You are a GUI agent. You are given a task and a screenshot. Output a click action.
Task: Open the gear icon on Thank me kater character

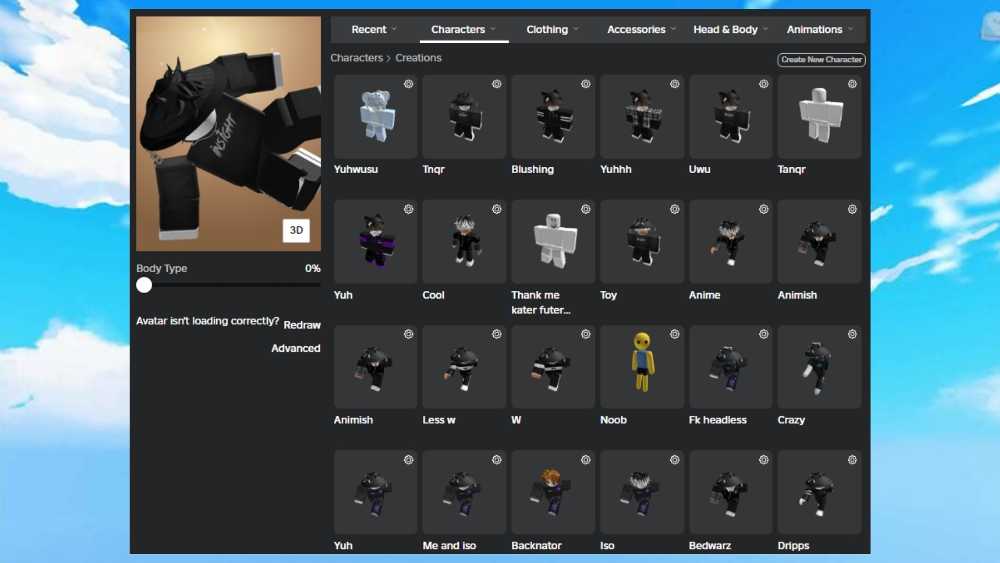click(x=585, y=209)
